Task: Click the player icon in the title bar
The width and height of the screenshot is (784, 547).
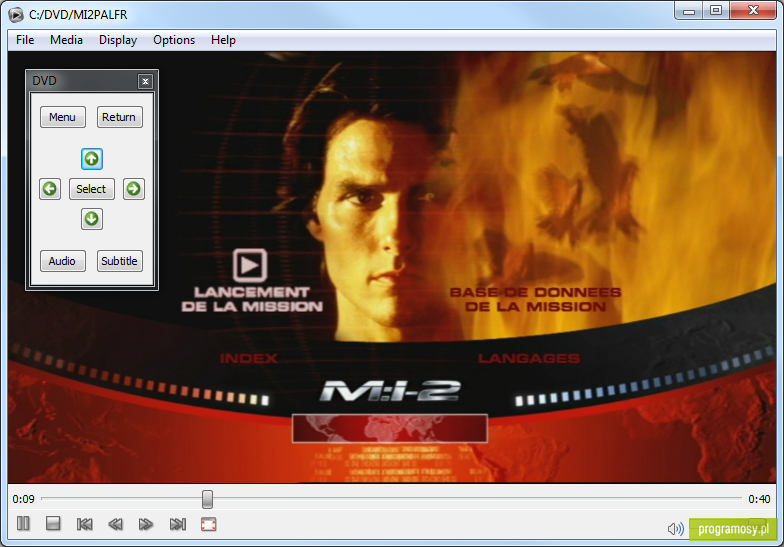Action: [16, 14]
